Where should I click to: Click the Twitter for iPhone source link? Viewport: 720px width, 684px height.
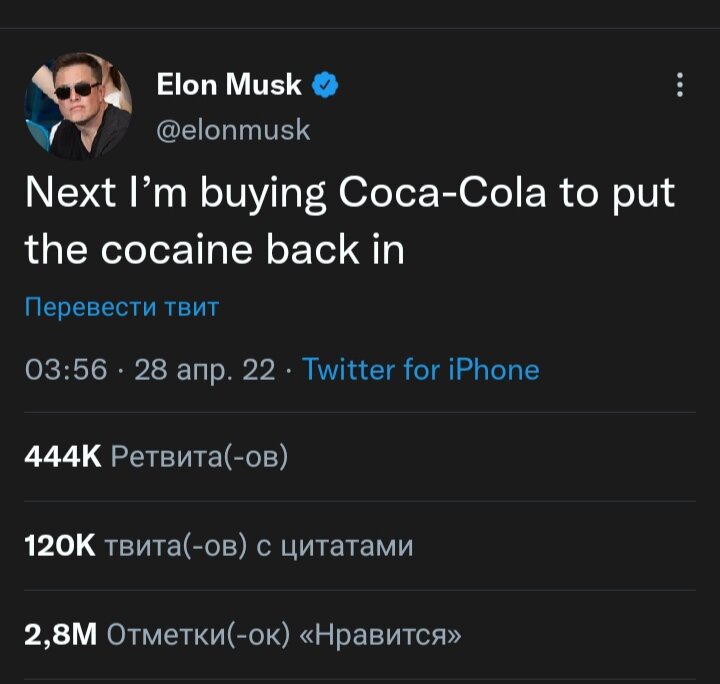[420, 370]
